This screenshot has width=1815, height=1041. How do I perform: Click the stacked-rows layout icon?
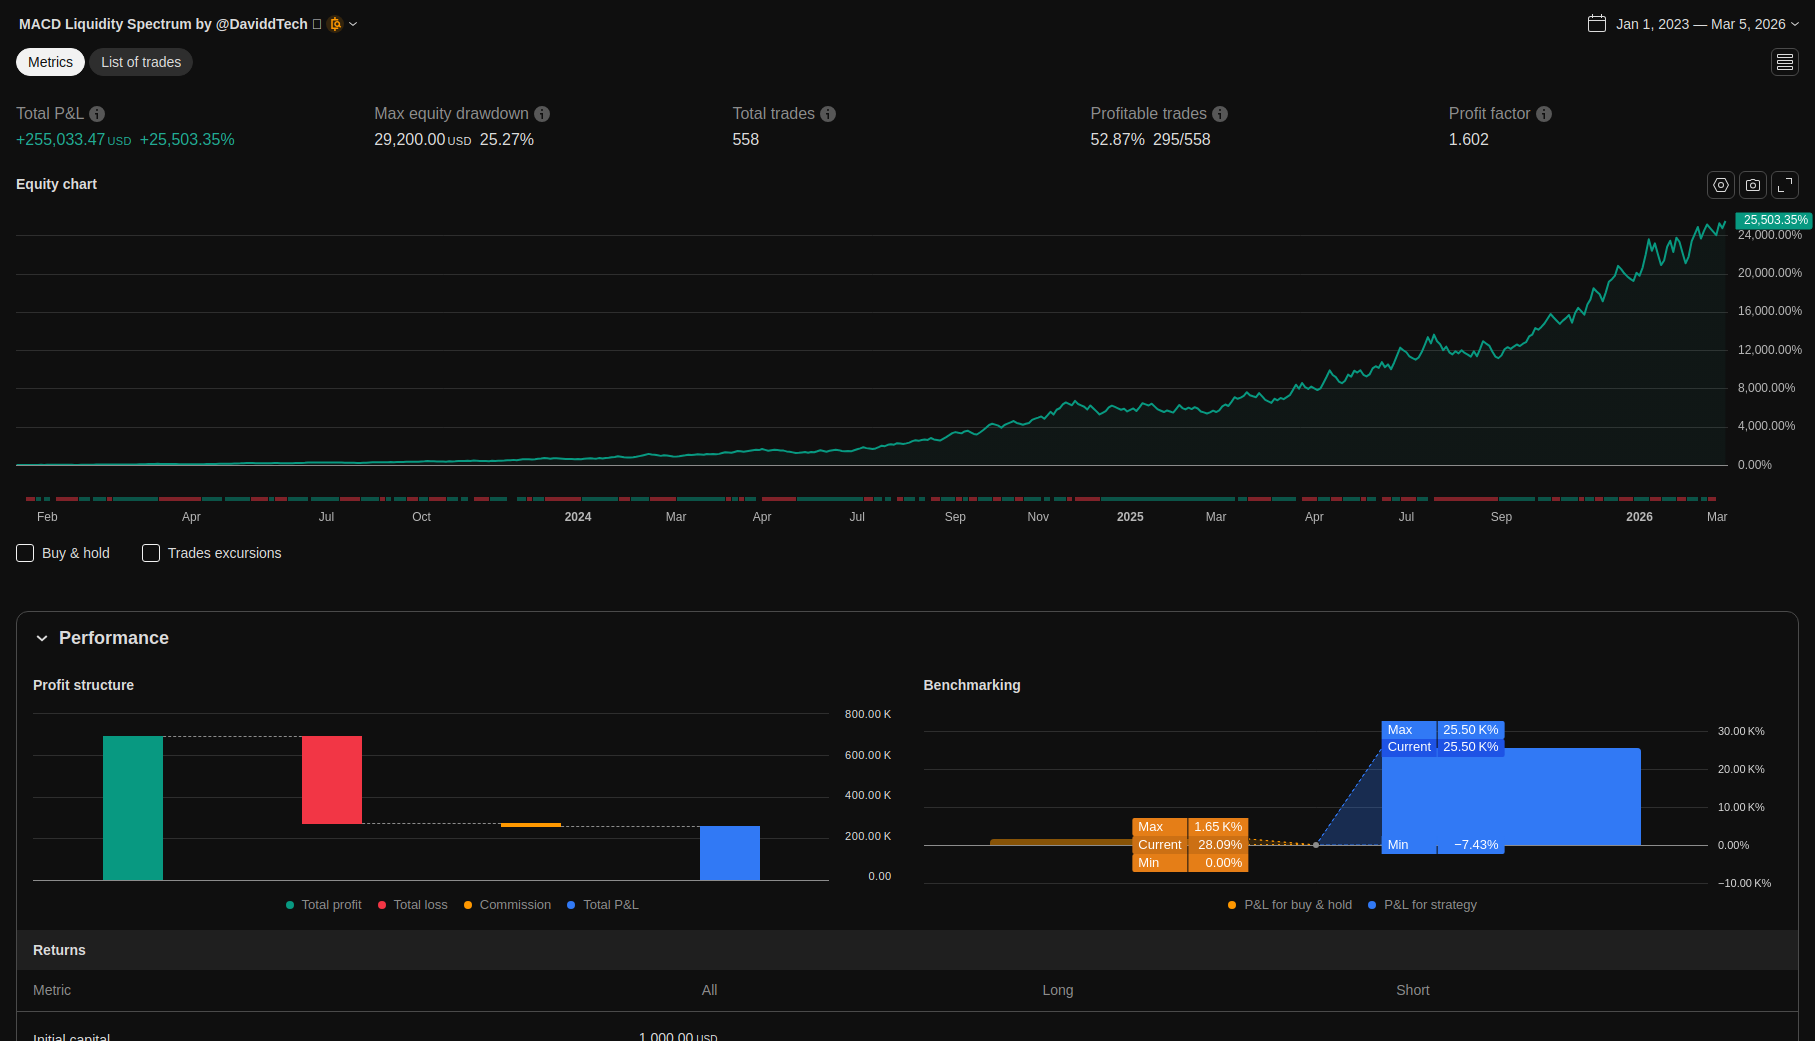[1784, 62]
